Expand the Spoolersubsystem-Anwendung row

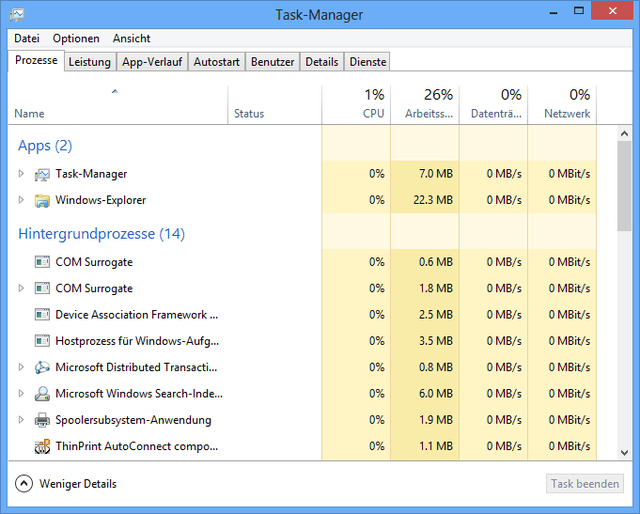(x=21, y=420)
